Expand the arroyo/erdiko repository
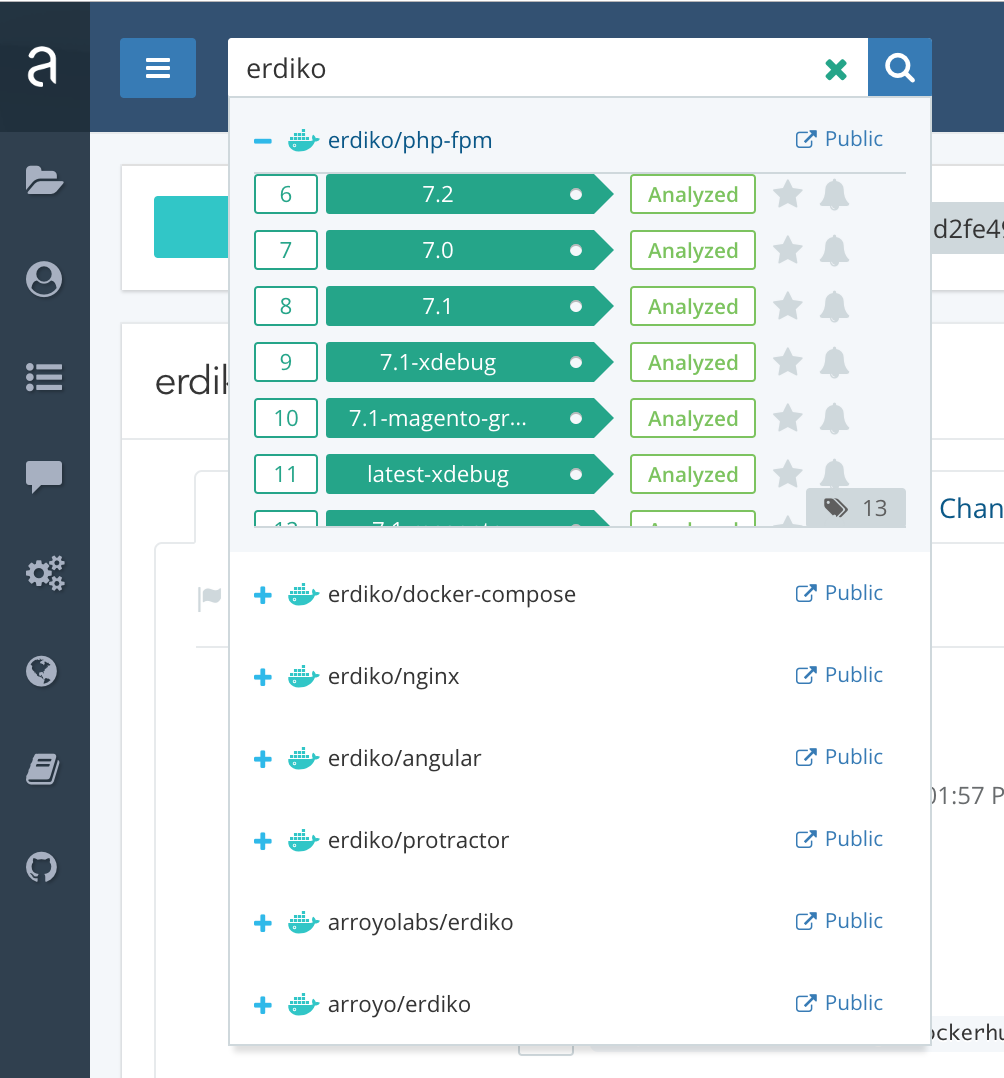Viewport: 1004px width, 1078px height. pyautogui.click(x=263, y=1005)
